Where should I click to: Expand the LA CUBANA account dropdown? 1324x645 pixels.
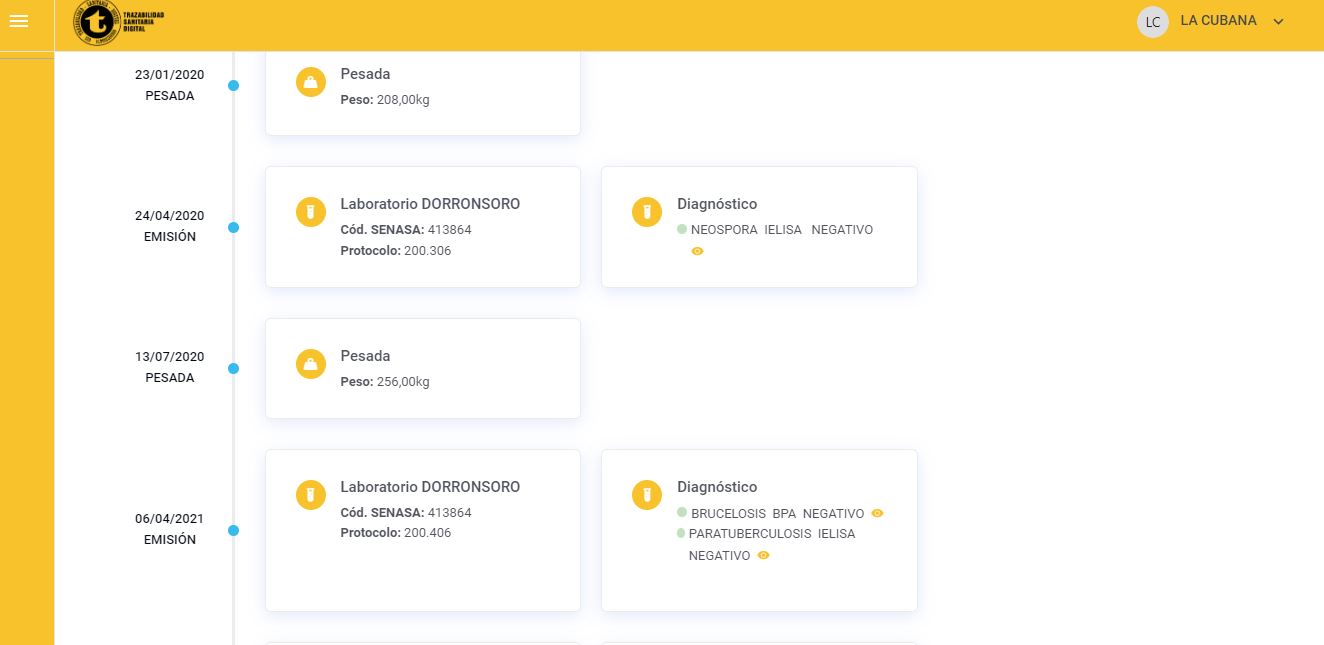click(1278, 22)
